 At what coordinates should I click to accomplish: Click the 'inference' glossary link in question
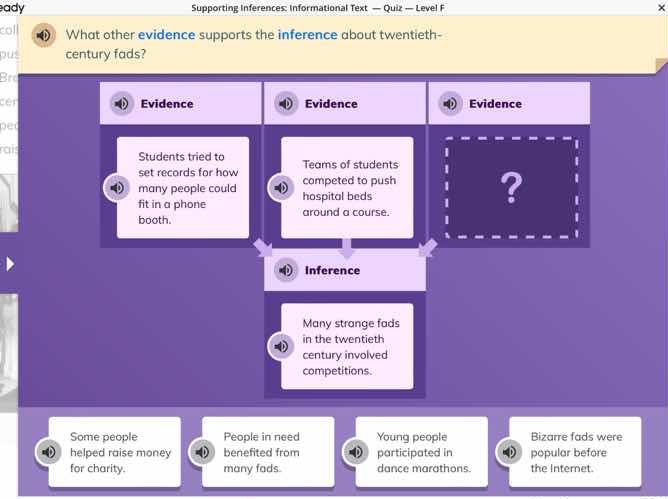click(308, 35)
